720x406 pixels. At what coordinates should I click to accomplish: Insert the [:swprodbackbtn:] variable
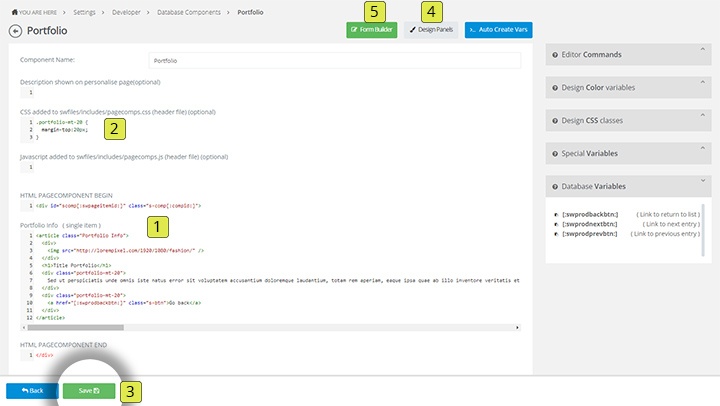pos(590,214)
